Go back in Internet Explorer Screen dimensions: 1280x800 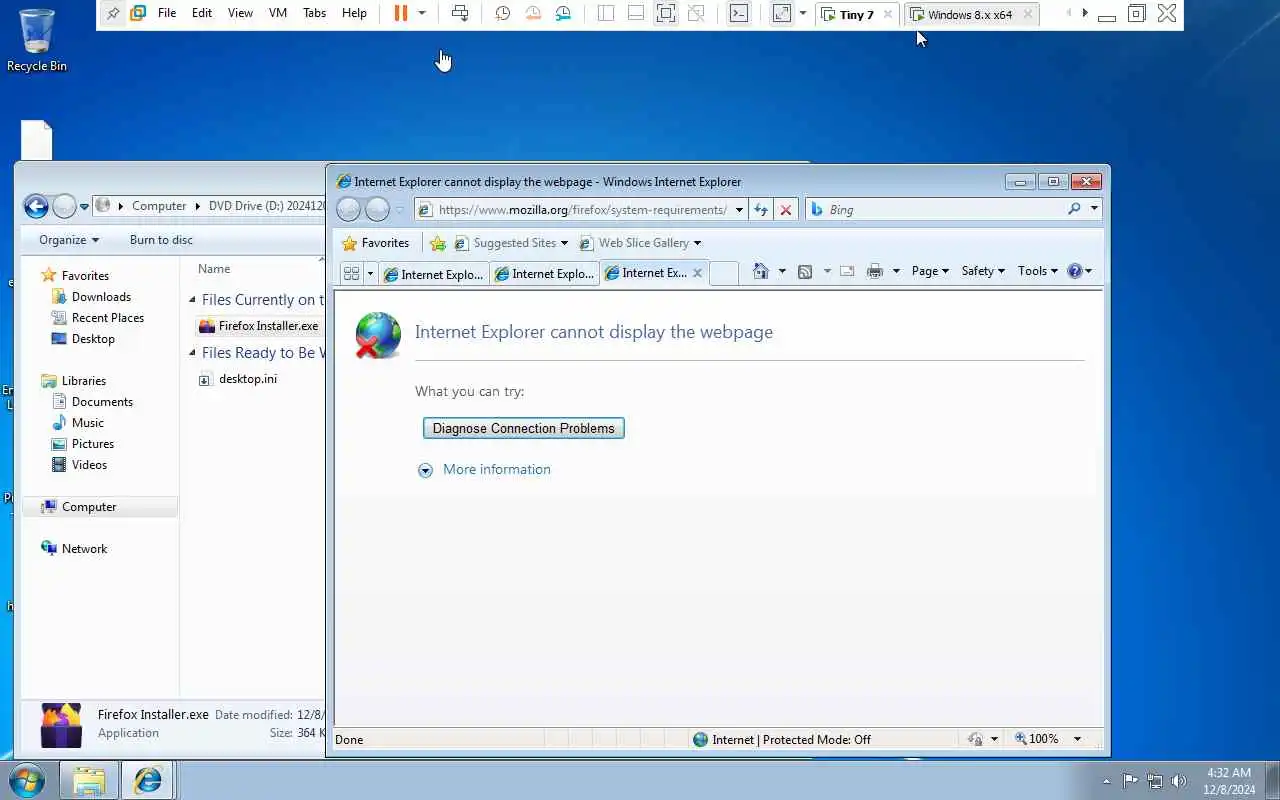tap(348, 209)
